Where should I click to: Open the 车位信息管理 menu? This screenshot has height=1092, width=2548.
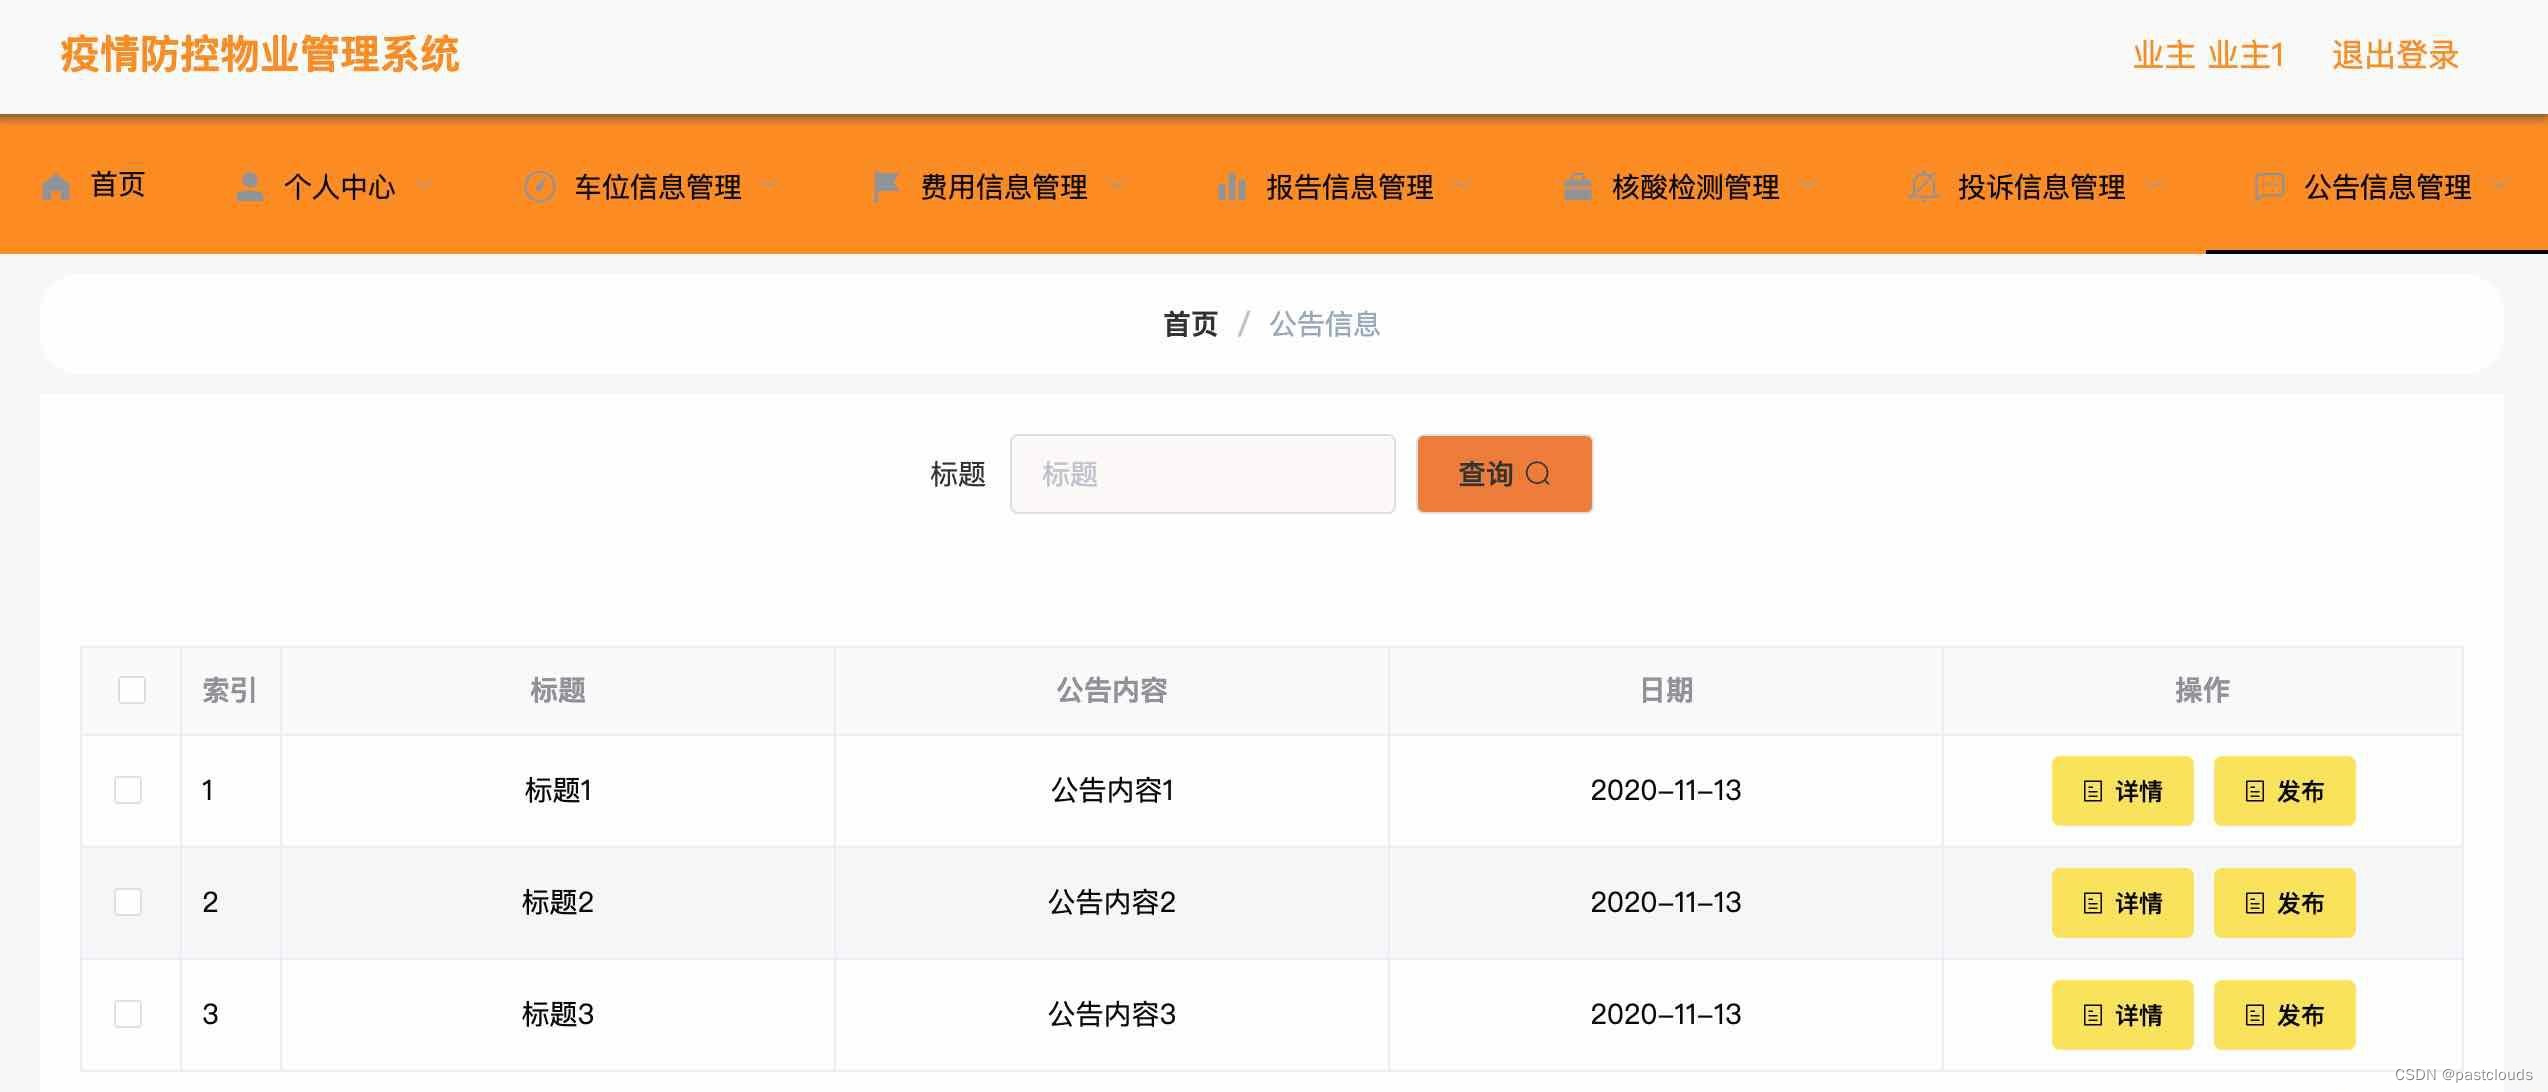click(x=658, y=187)
